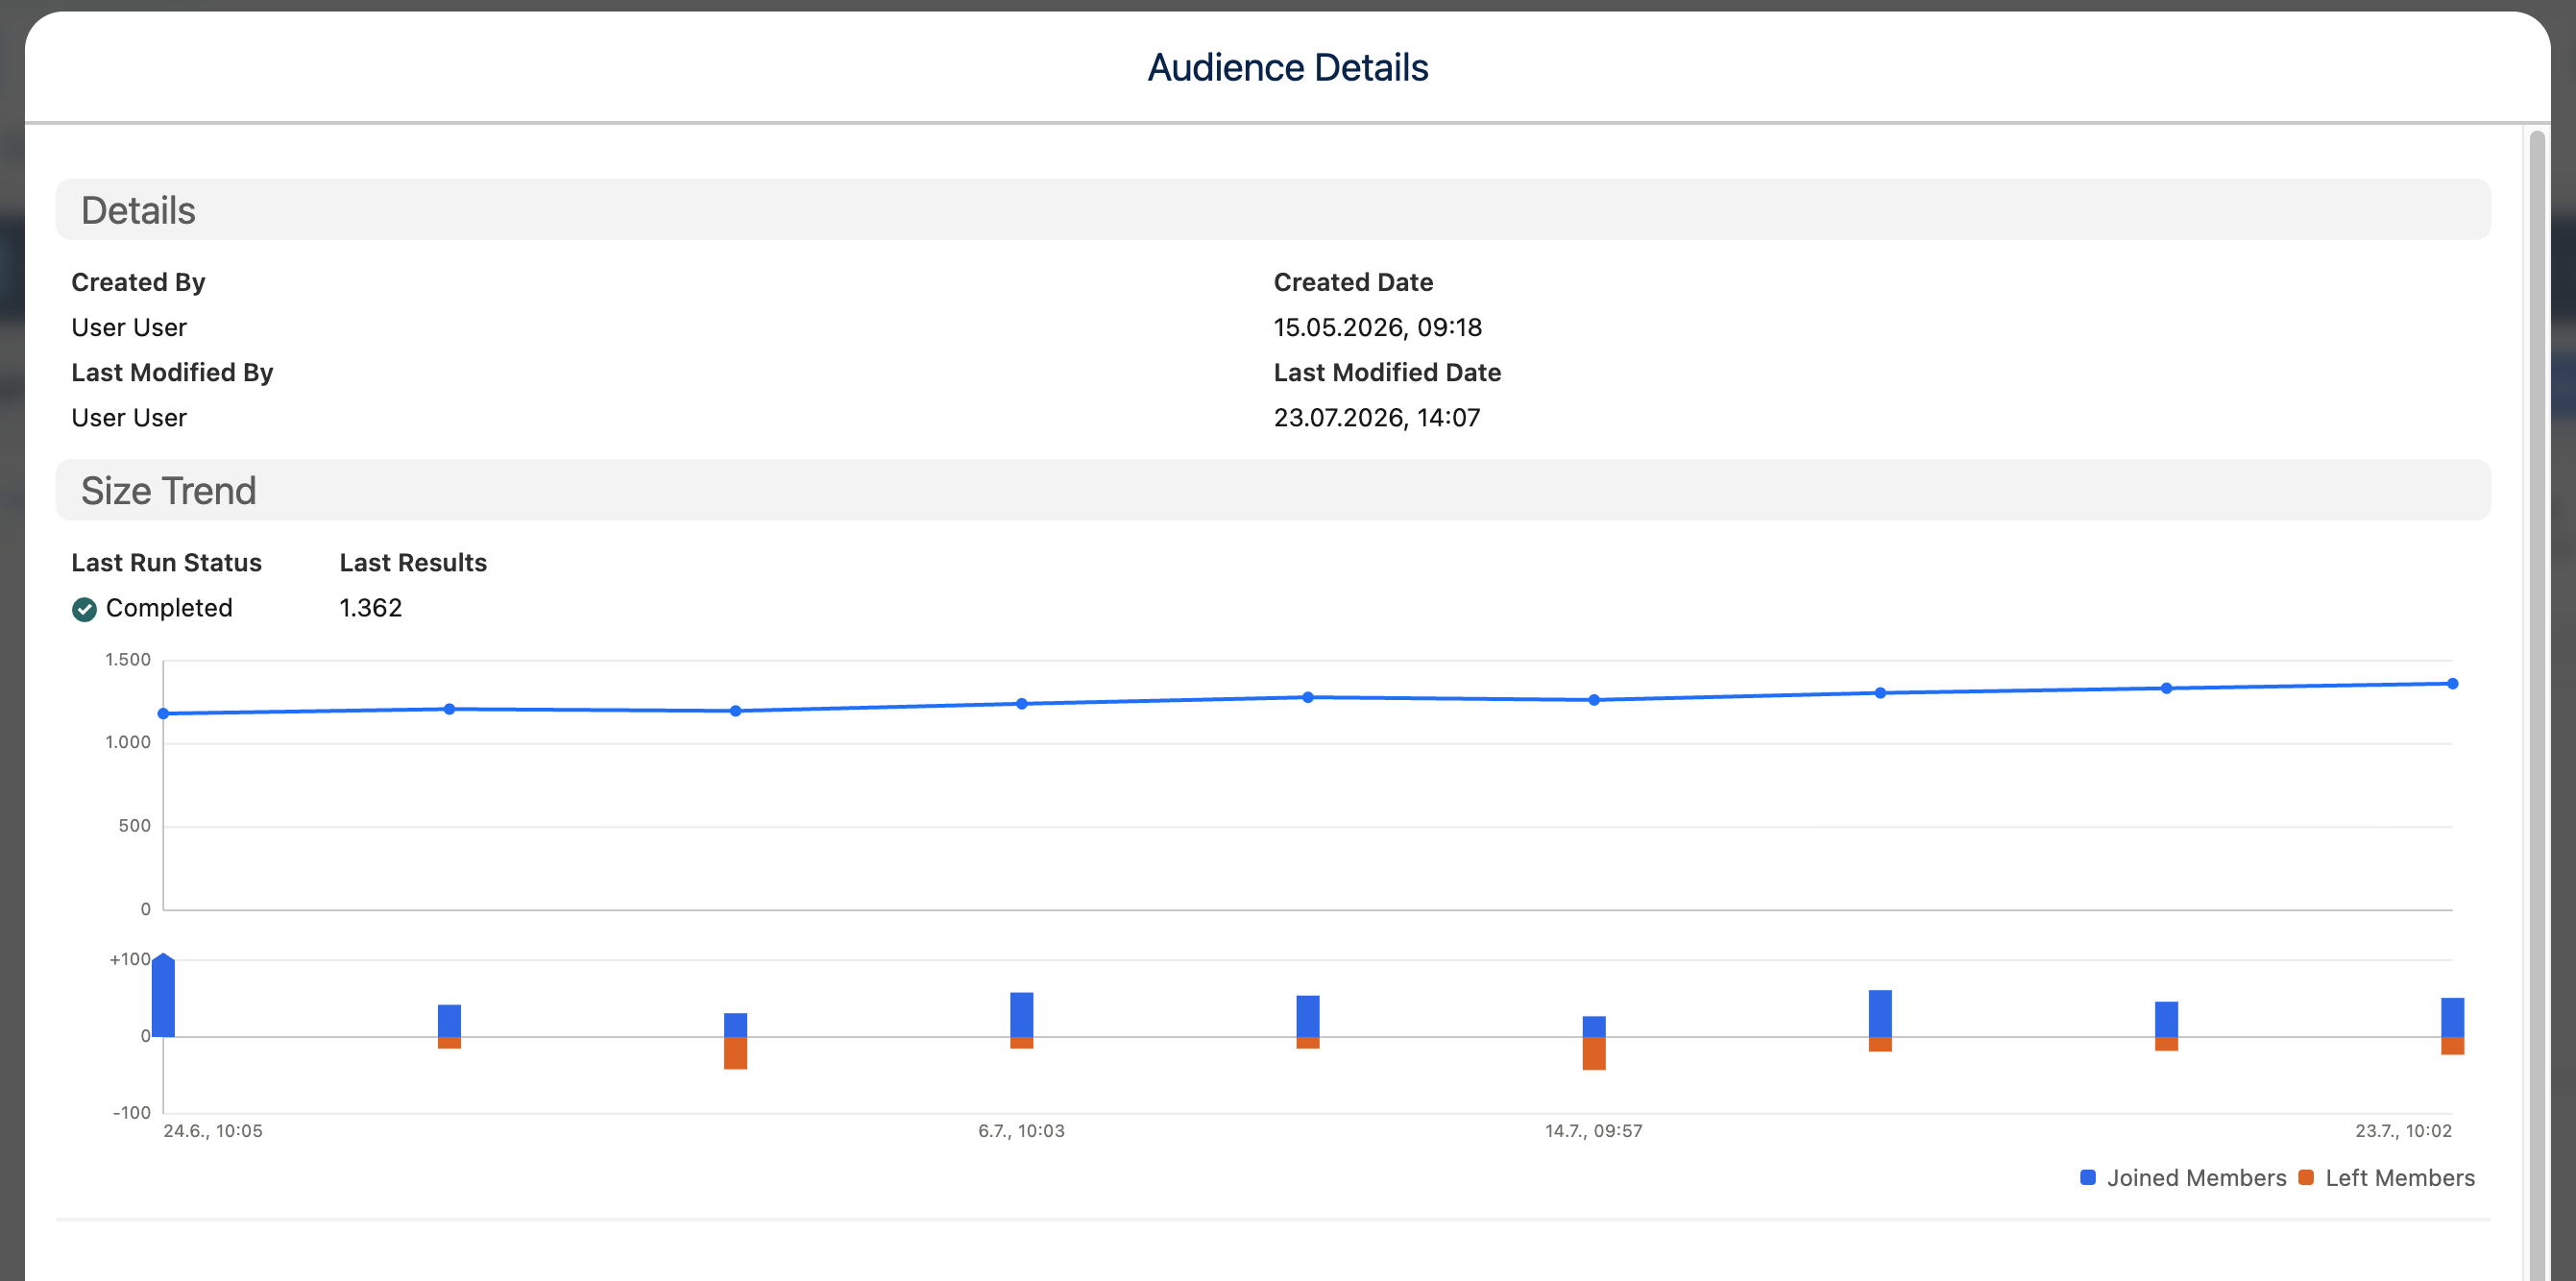
Task: Click the Last Modified By label
Action: coord(172,373)
